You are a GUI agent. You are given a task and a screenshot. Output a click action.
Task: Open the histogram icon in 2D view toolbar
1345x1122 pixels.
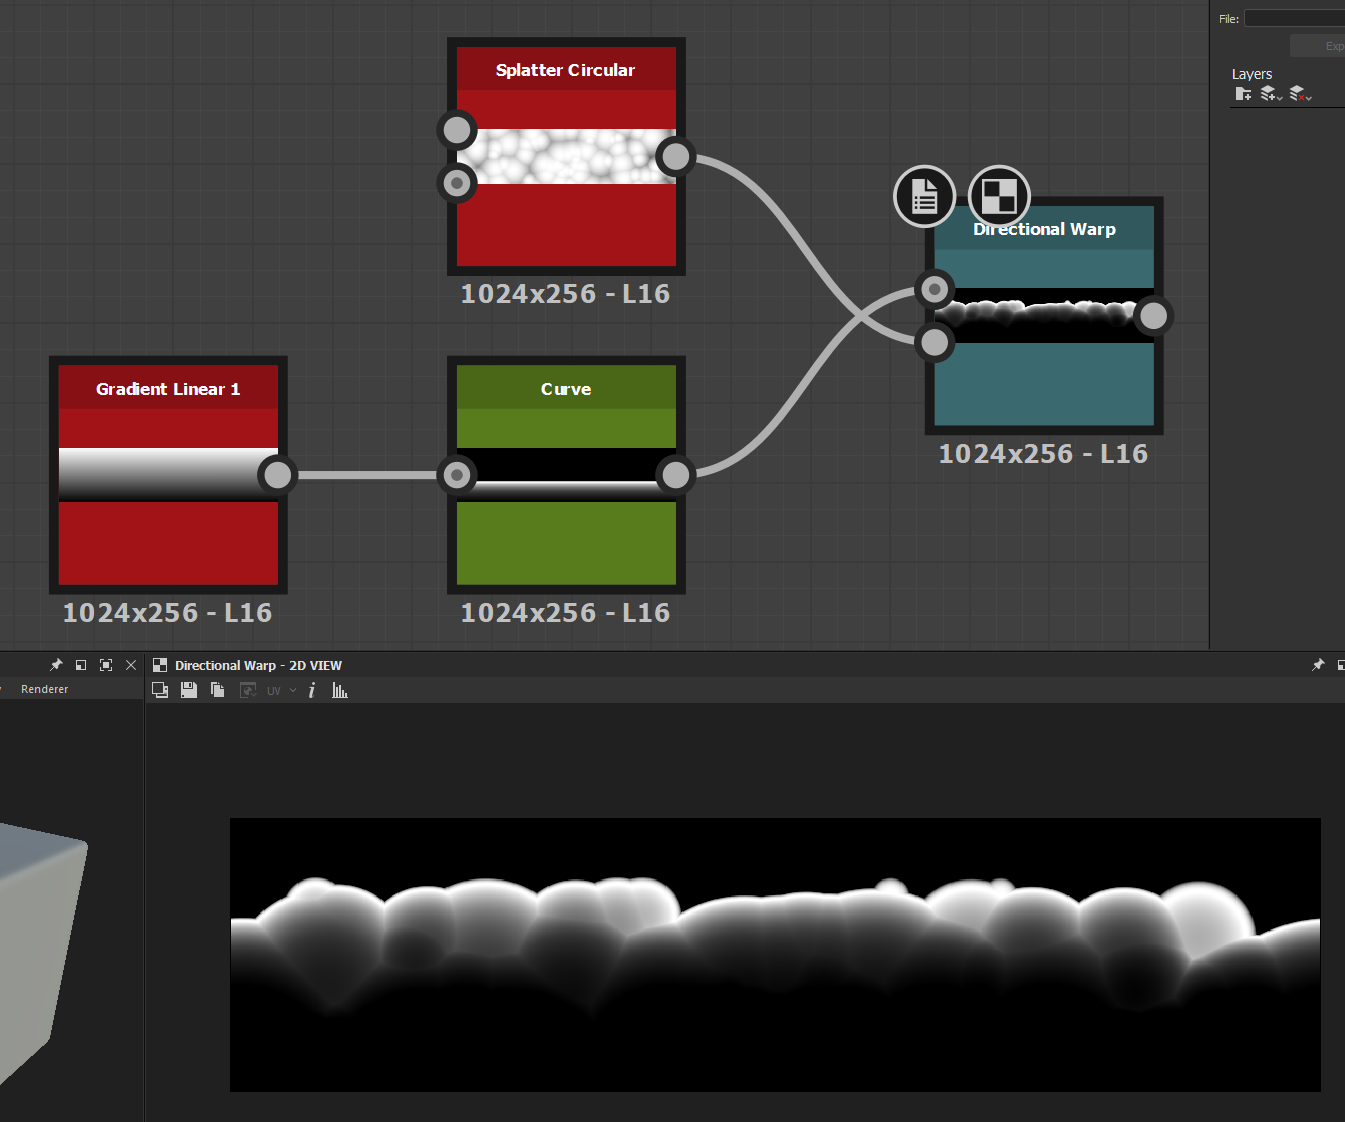coord(340,690)
